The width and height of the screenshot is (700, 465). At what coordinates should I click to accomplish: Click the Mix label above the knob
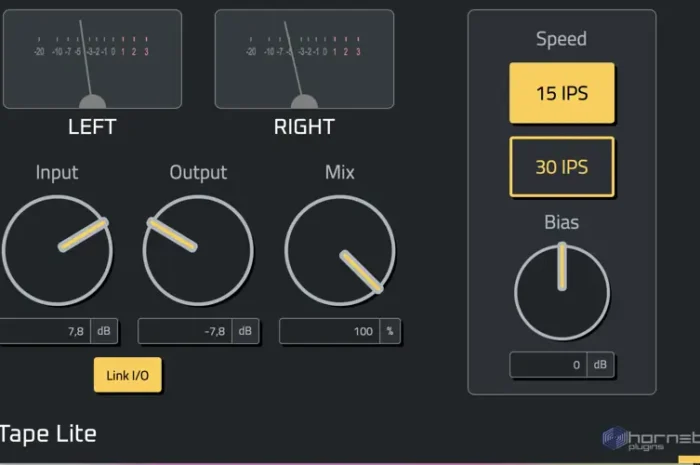pos(340,172)
